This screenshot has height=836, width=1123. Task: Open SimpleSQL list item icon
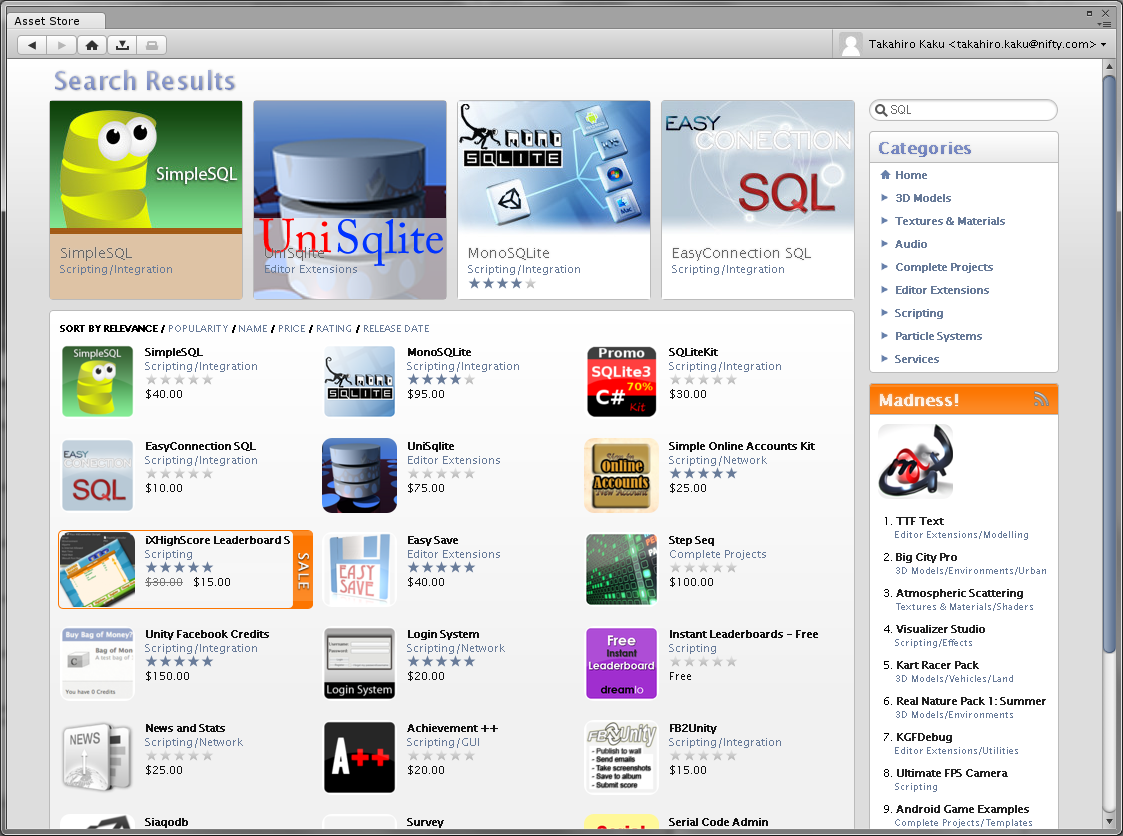(x=97, y=381)
